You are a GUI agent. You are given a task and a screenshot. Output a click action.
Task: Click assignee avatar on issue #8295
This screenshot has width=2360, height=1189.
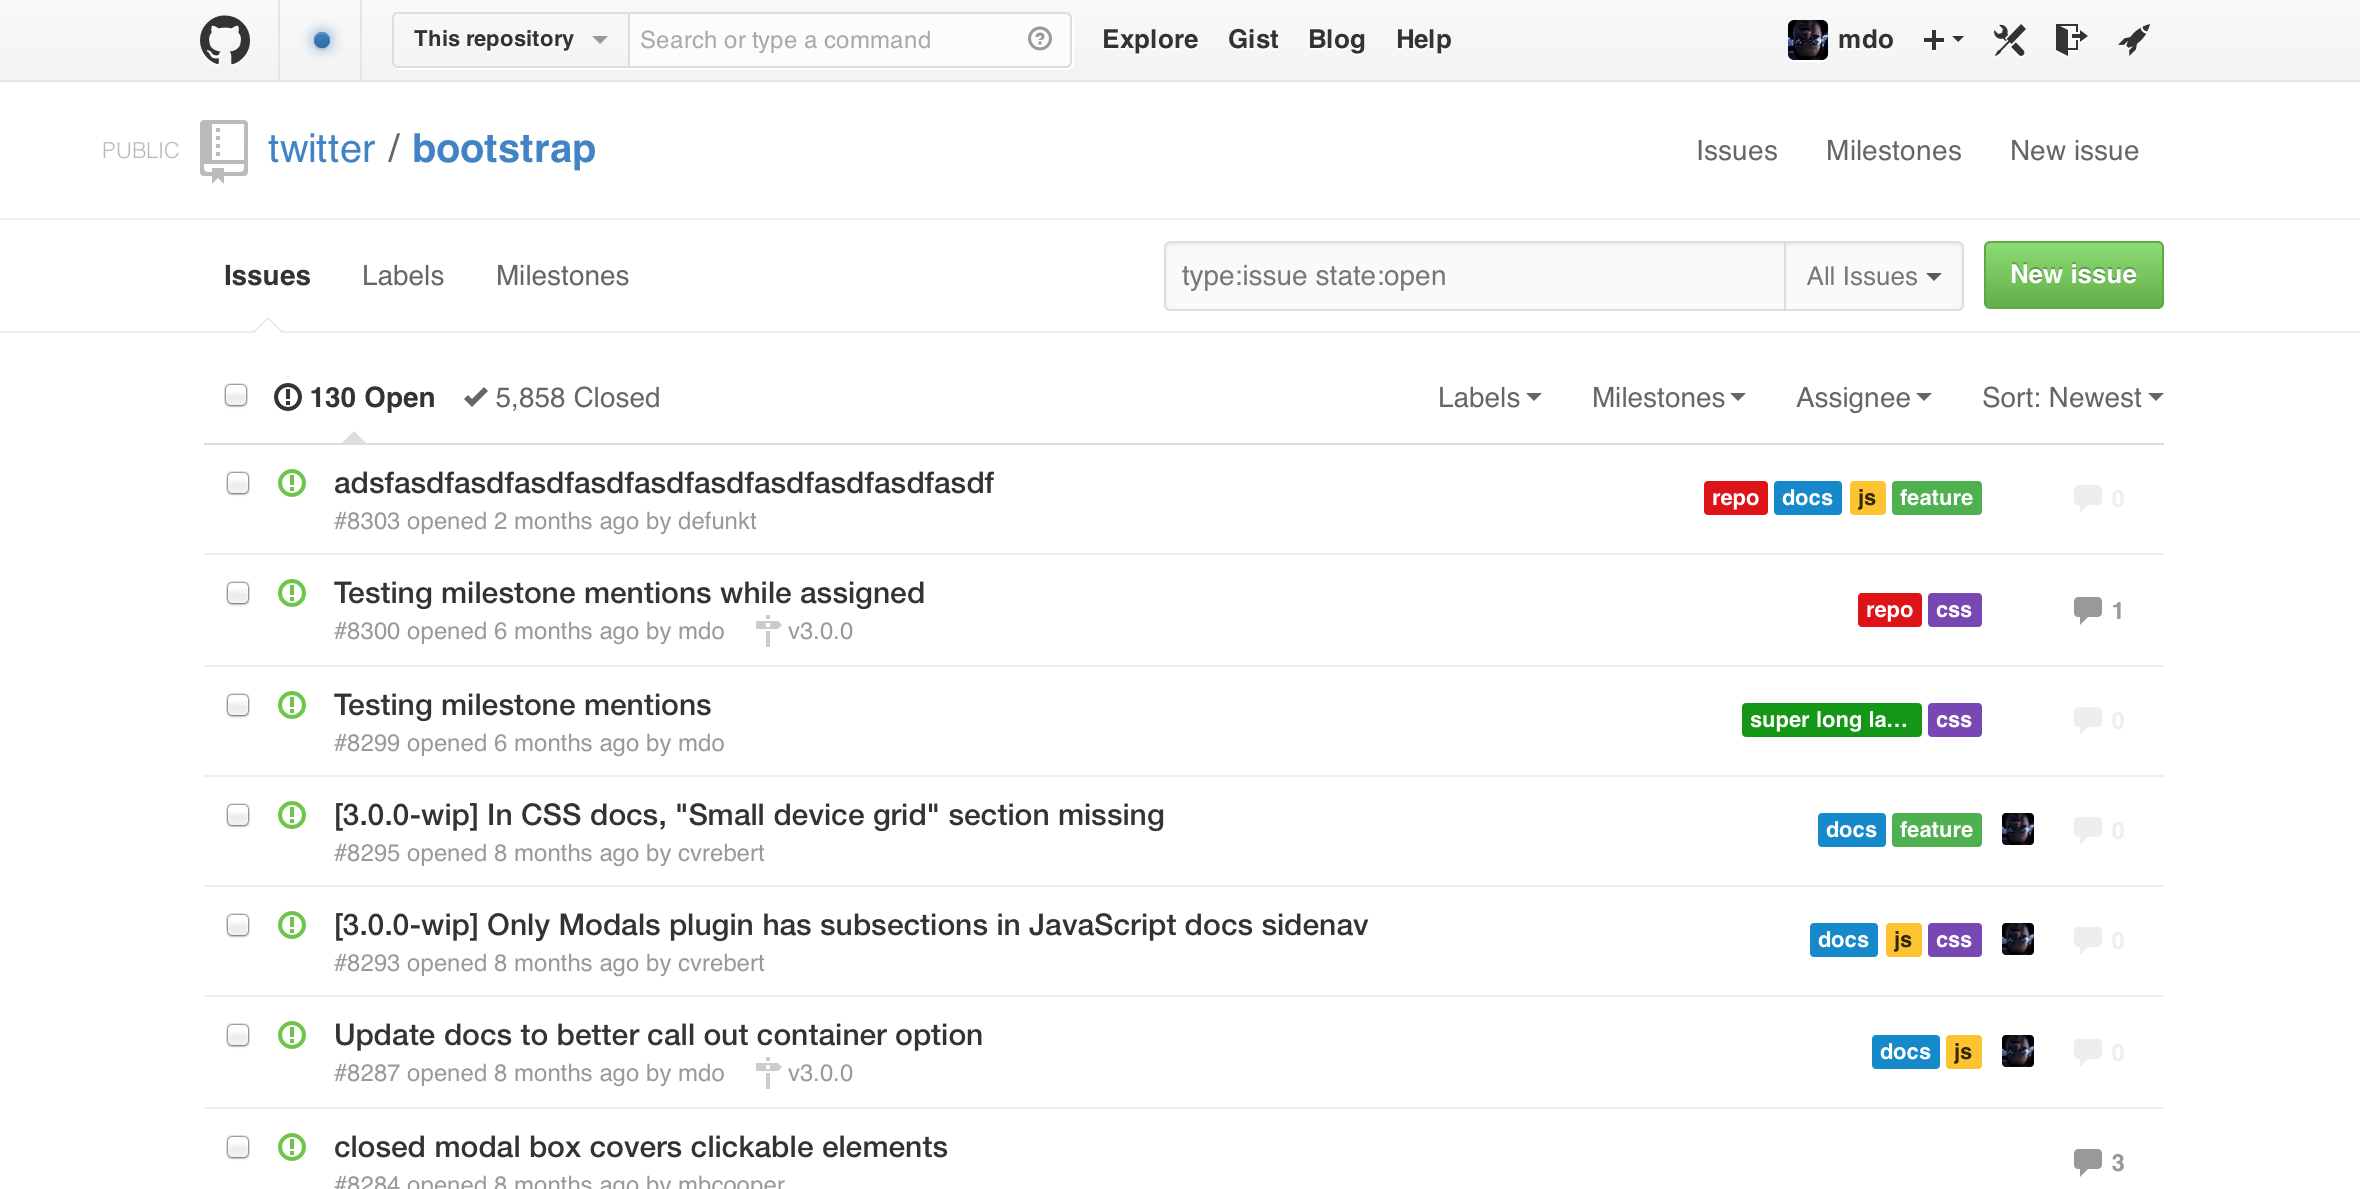pos(2017,830)
